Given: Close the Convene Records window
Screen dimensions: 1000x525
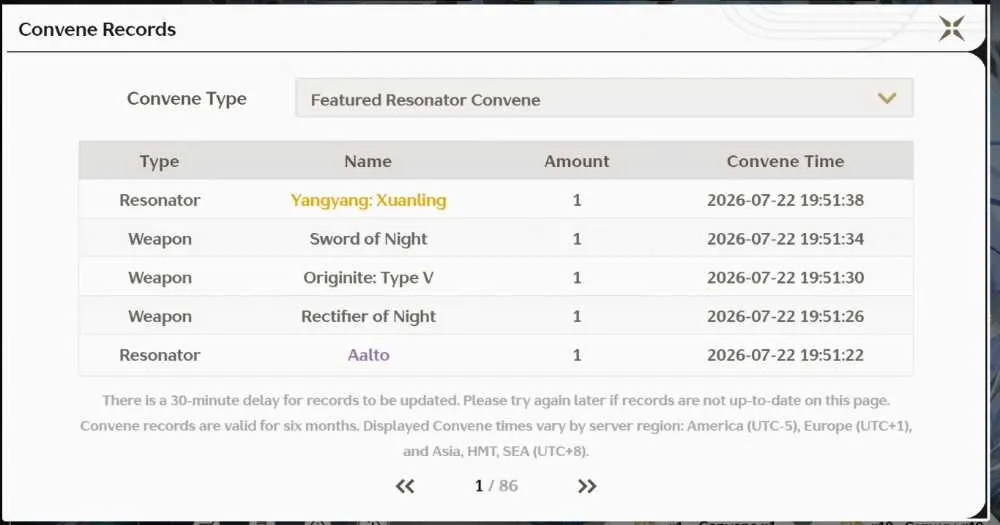Looking at the screenshot, I should (x=952, y=28).
